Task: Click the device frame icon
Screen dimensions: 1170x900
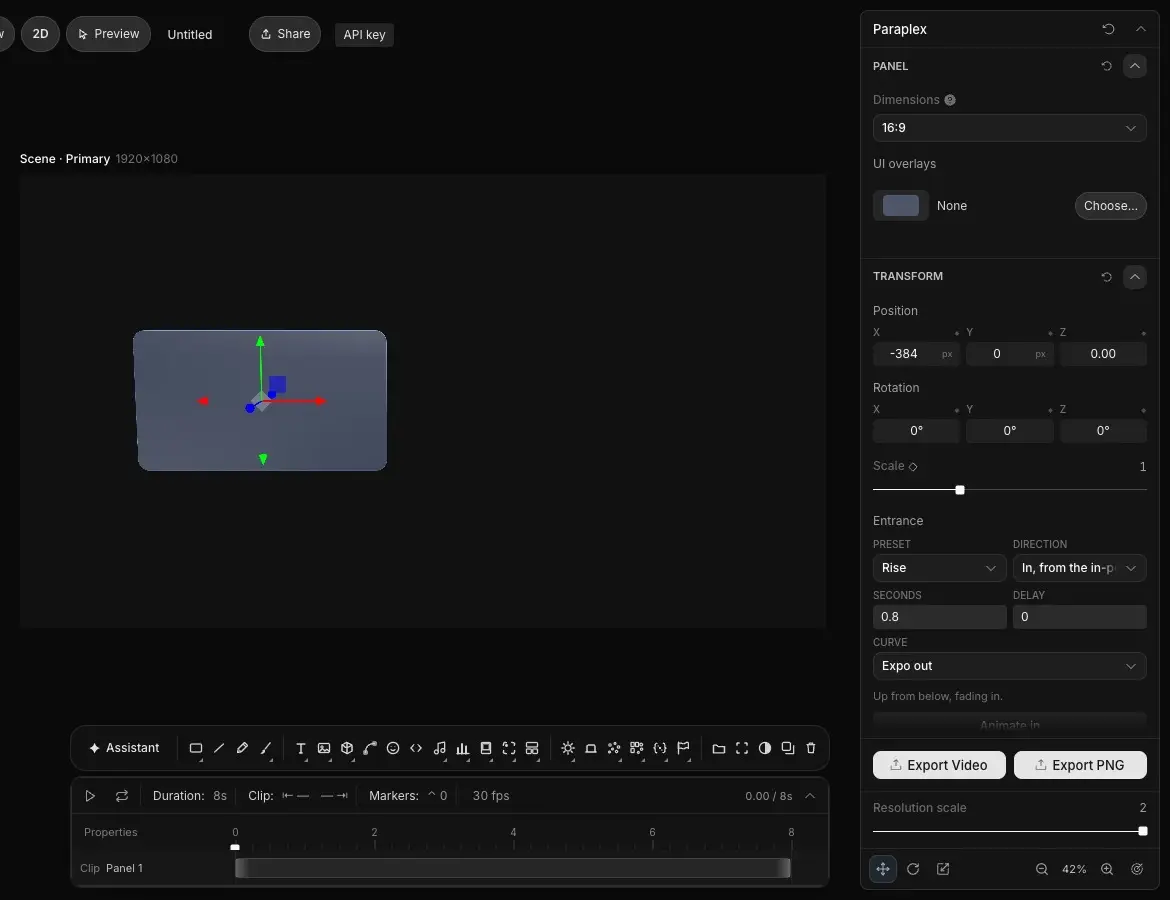Action: click(x=486, y=748)
